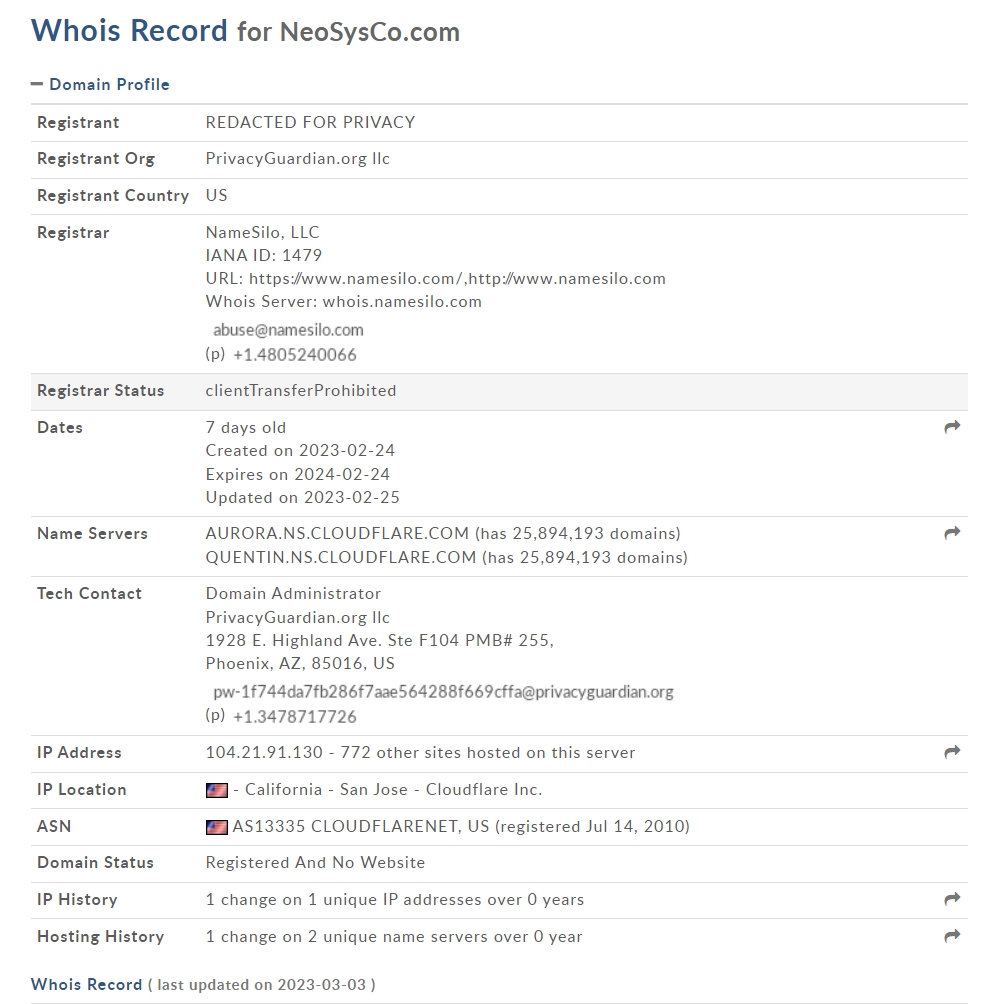Collapse the Domain Profile section

(x=37, y=84)
